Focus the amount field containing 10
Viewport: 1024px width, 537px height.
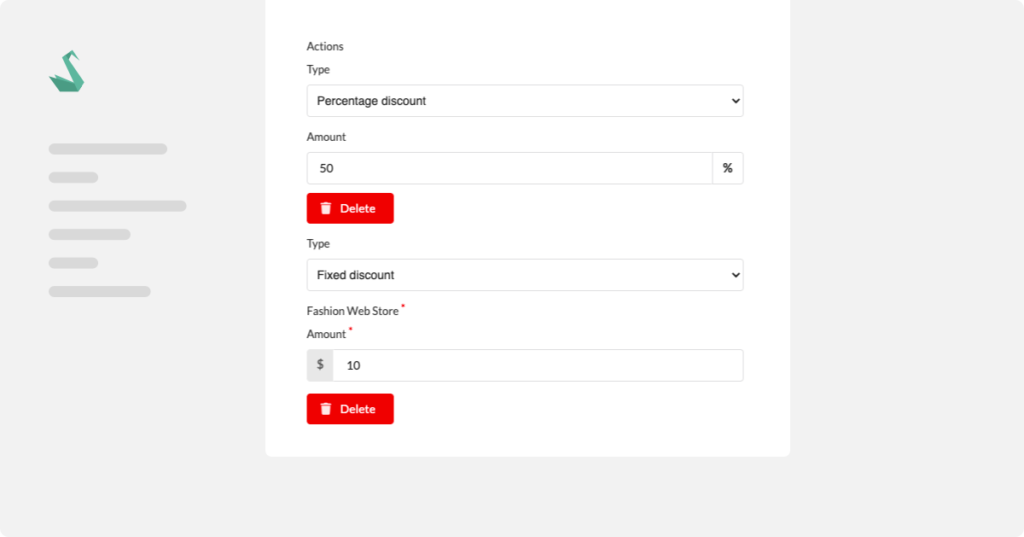click(x=538, y=365)
